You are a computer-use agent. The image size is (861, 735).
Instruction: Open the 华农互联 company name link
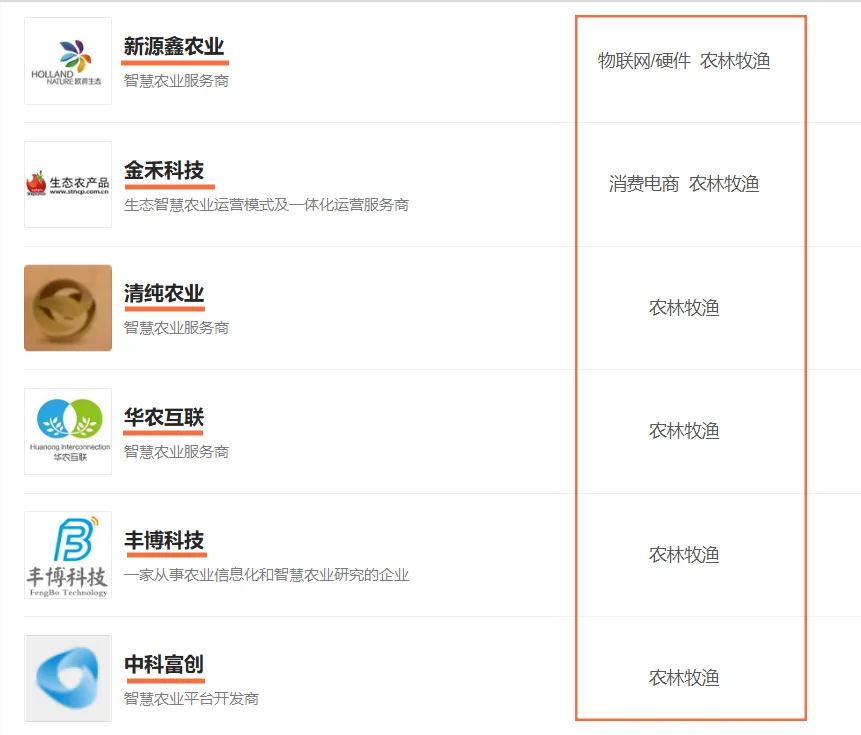click(164, 417)
